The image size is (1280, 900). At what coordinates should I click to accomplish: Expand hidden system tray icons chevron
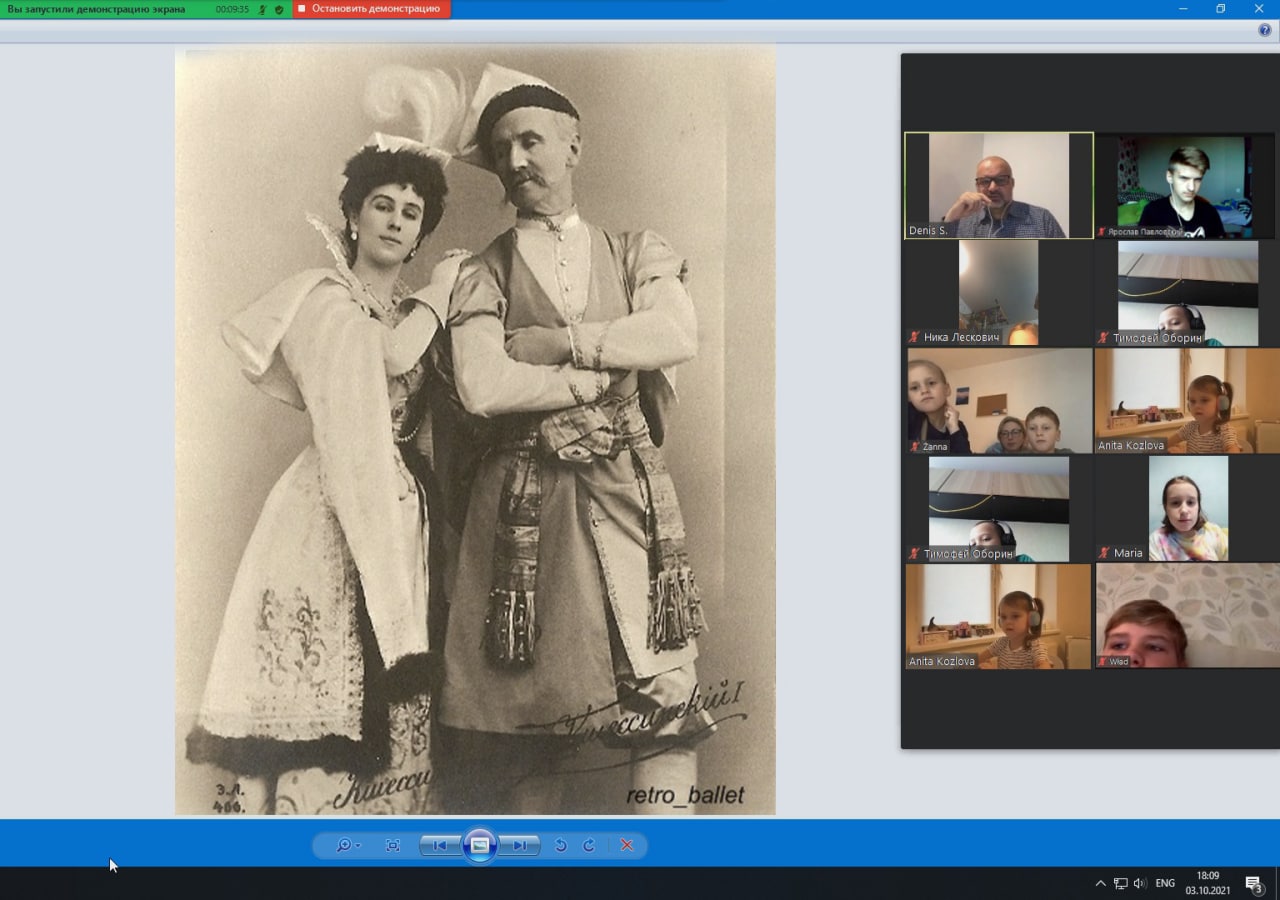pos(1101,883)
